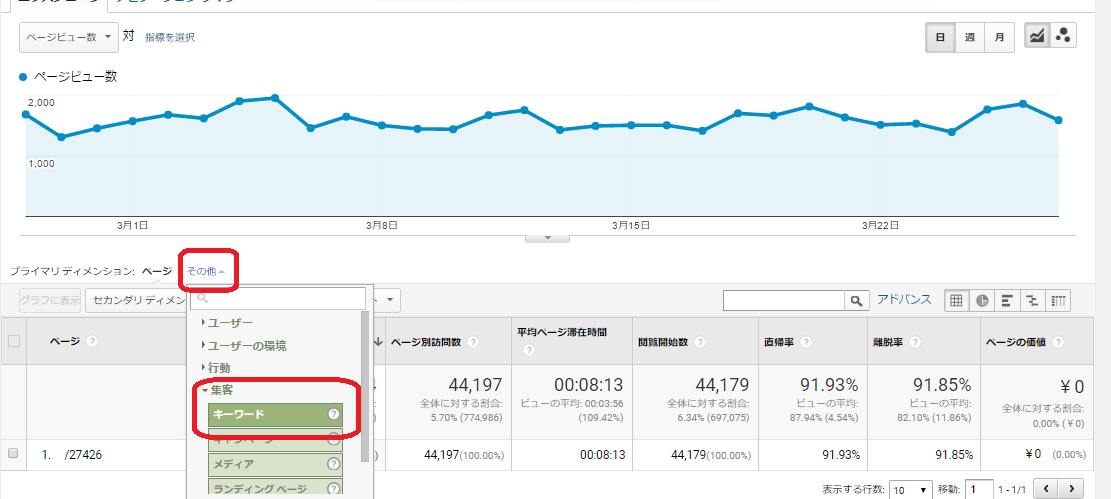1111x499 pixels.
Task: Click the 指標を選択 link
Action: coord(170,37)
